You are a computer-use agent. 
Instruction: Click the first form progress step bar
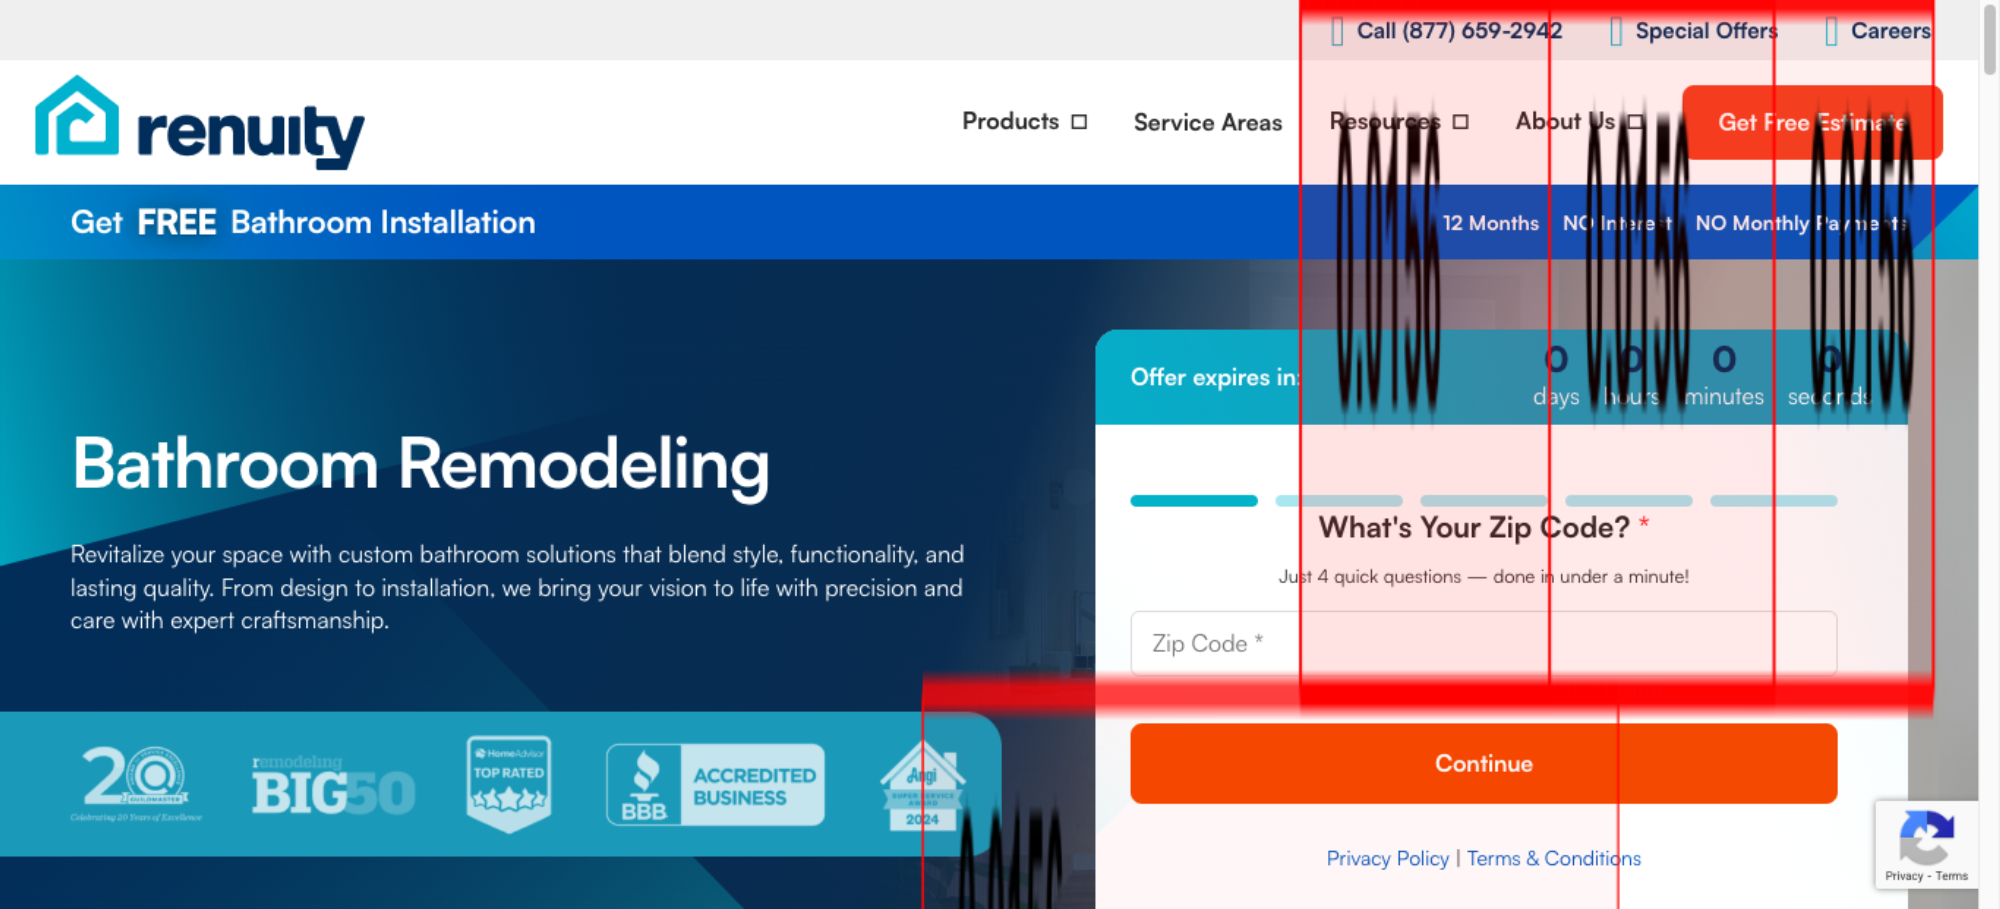coord(1194,501)
